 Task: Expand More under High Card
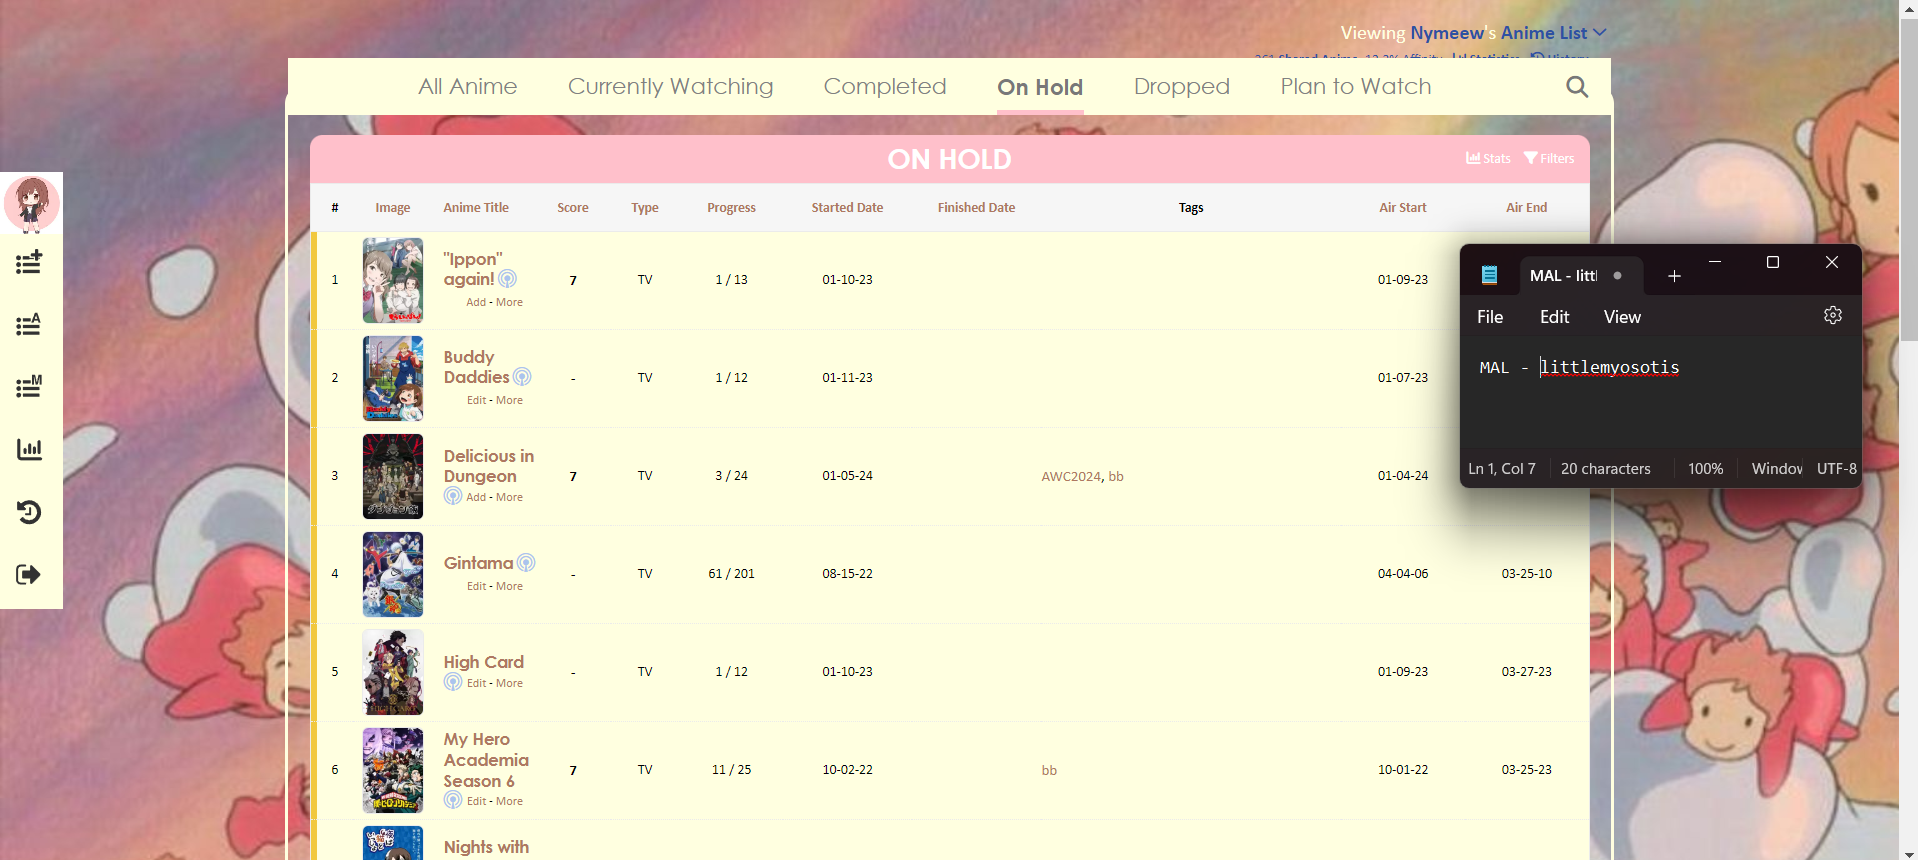click(509, 683)
